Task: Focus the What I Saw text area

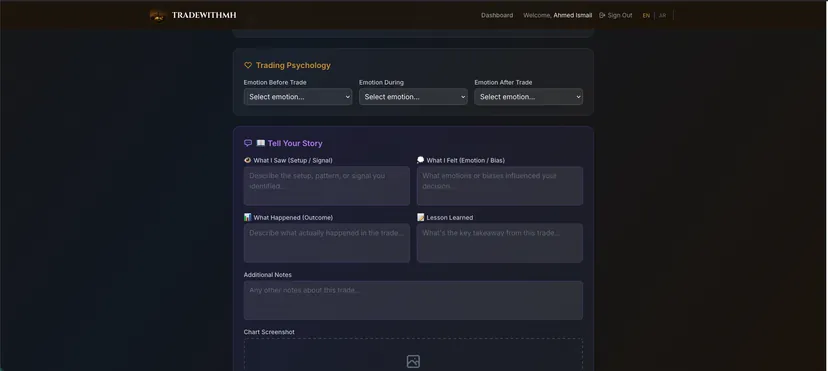Action: (x=326, y=186)
